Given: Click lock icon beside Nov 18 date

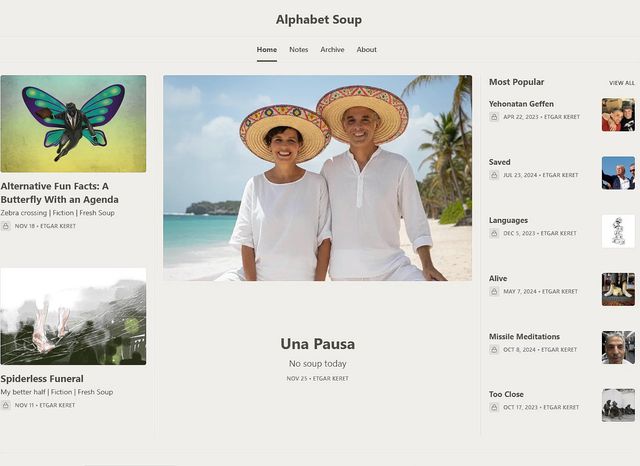Looking at the screenshot, I should 6,226.
